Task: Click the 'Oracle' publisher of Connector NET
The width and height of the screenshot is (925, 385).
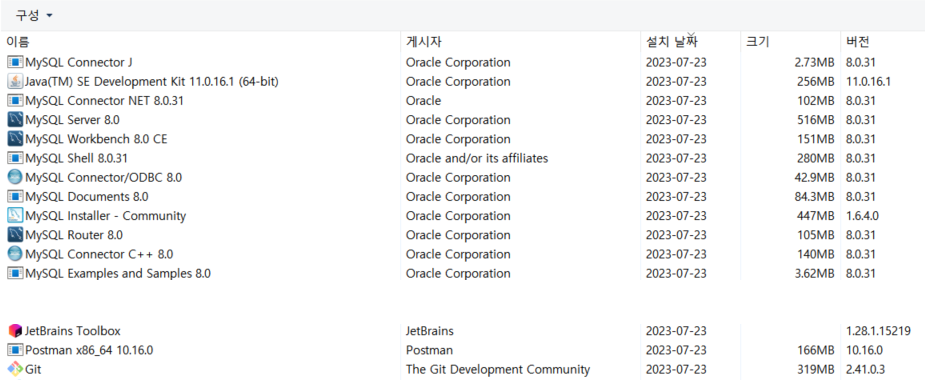Action: click(424, 101)
